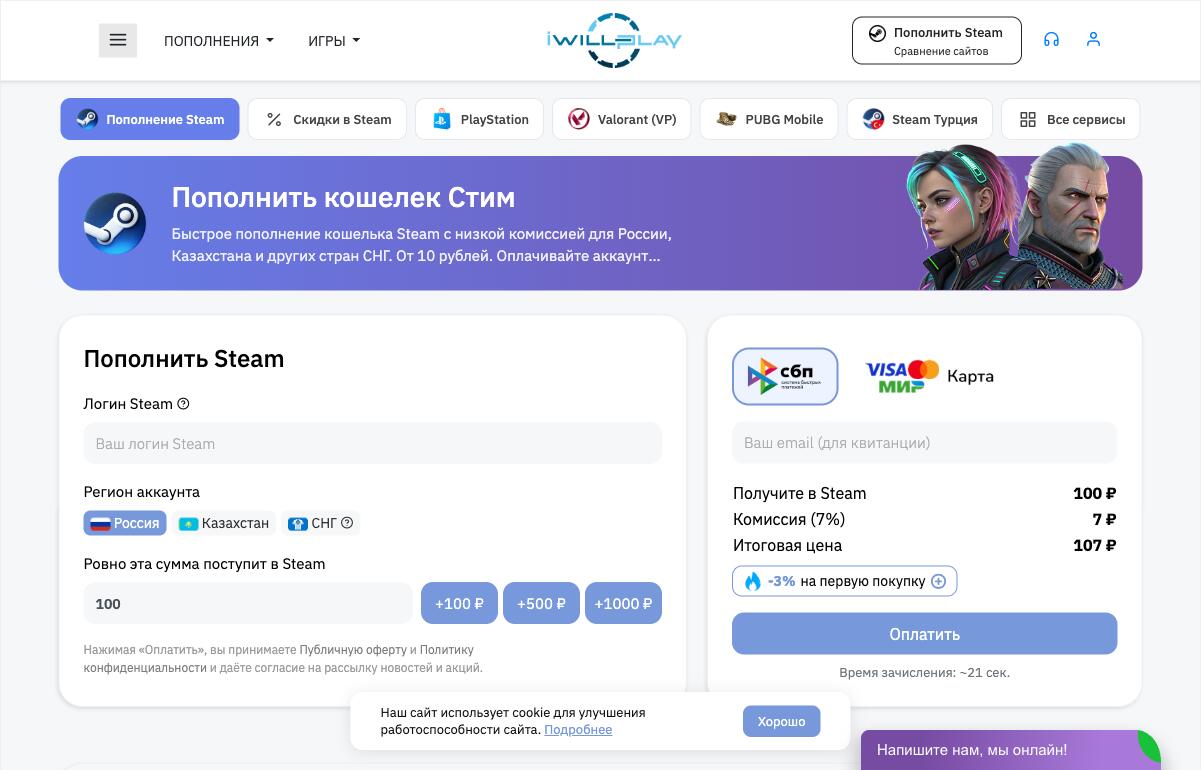The width and height of the screenshot is (1201, 770).
Task: Click the Valorant logo icon
Action: click(578, 119)
